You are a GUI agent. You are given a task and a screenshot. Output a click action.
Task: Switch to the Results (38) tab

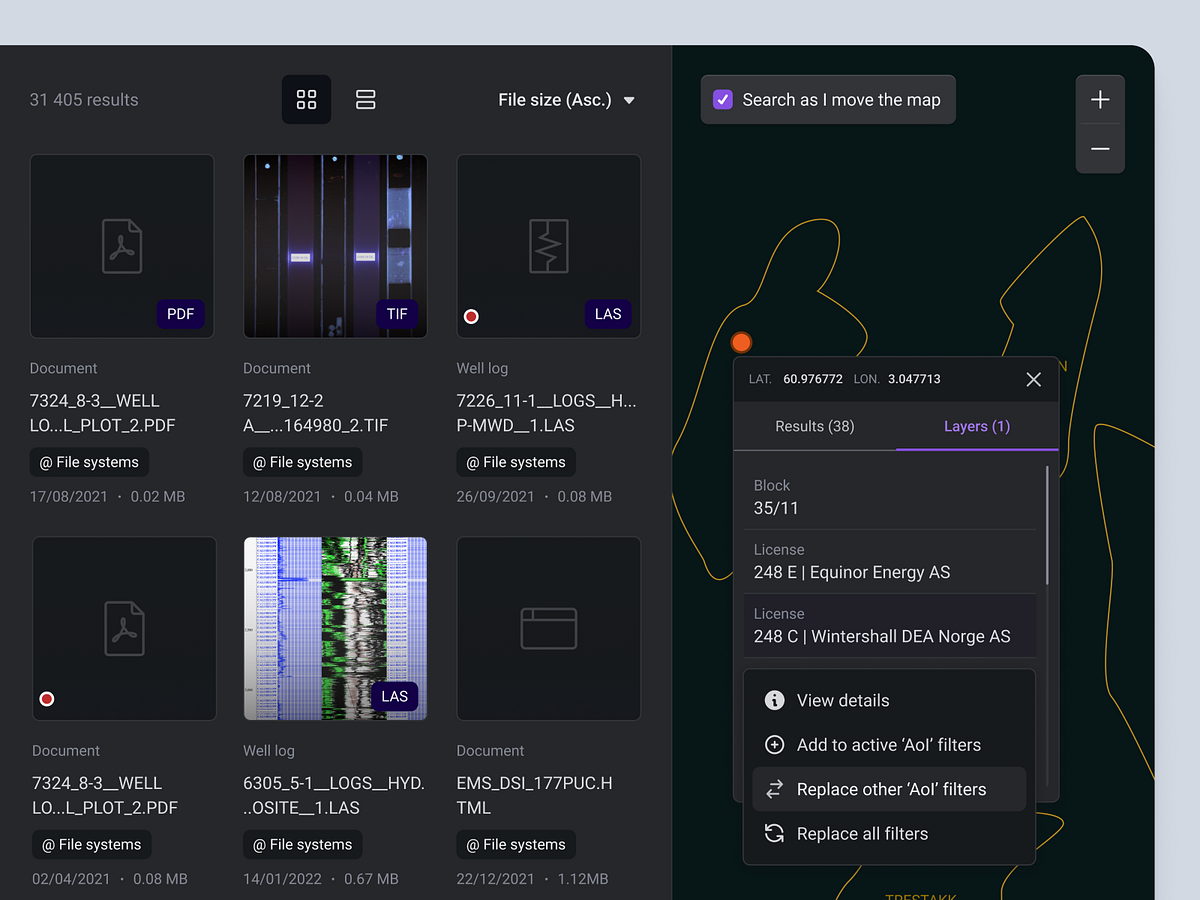pos(814,426)
